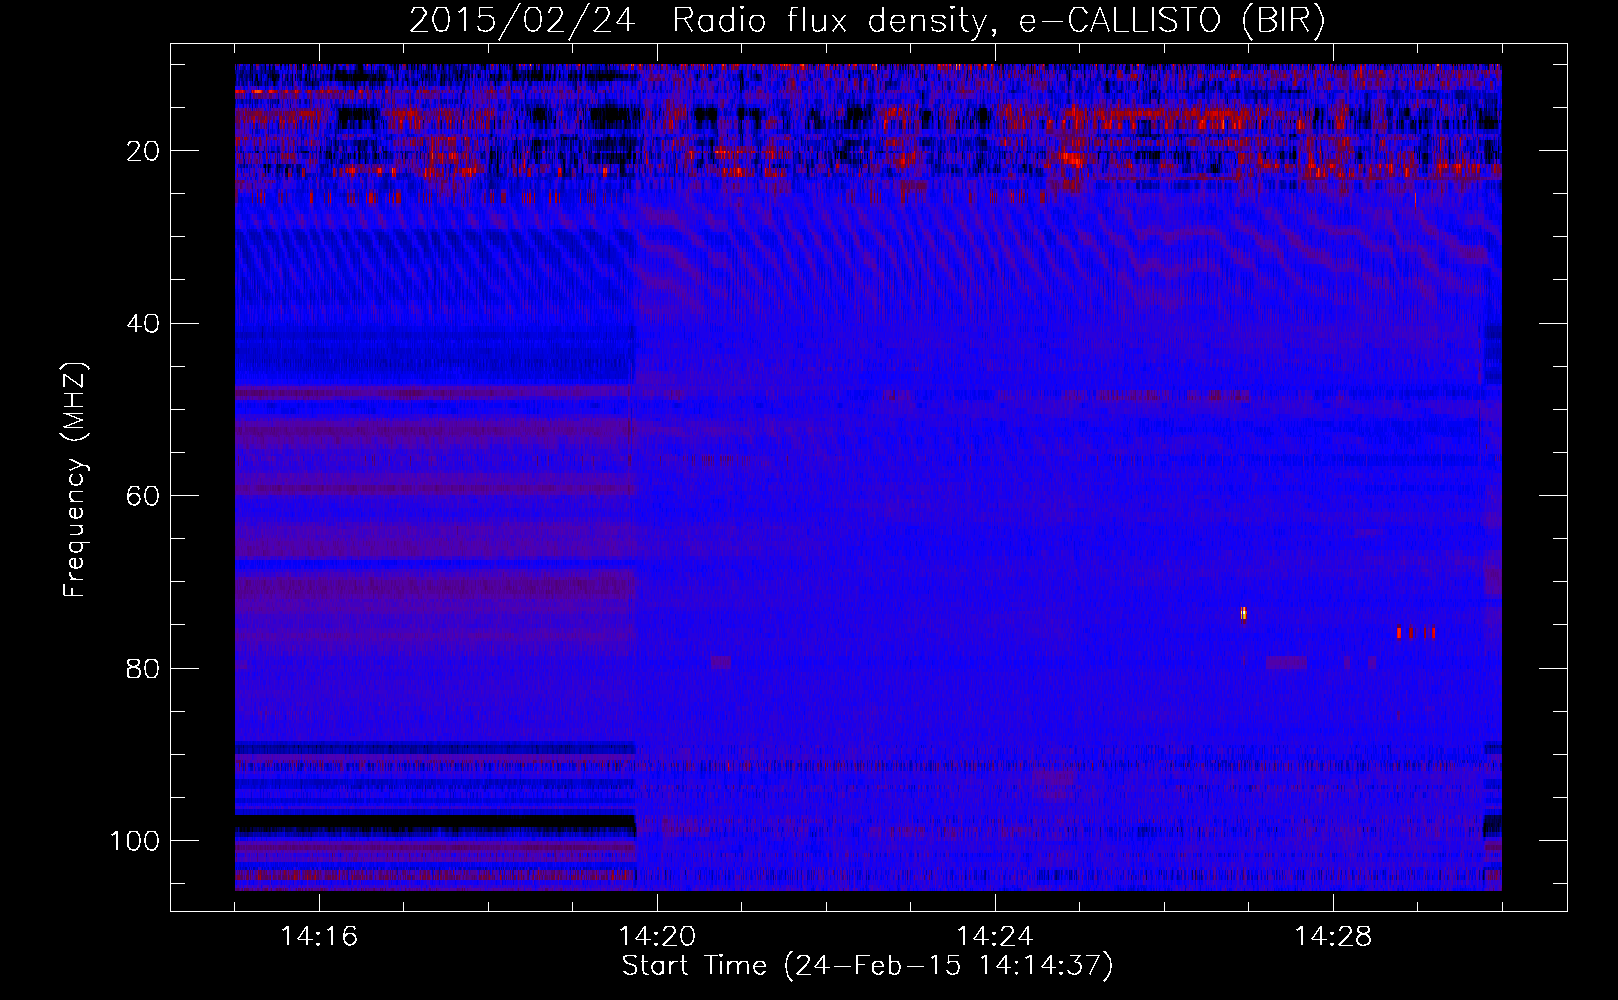Click the plot title text e-CALLISTO (BIR)

[1173, 21]
